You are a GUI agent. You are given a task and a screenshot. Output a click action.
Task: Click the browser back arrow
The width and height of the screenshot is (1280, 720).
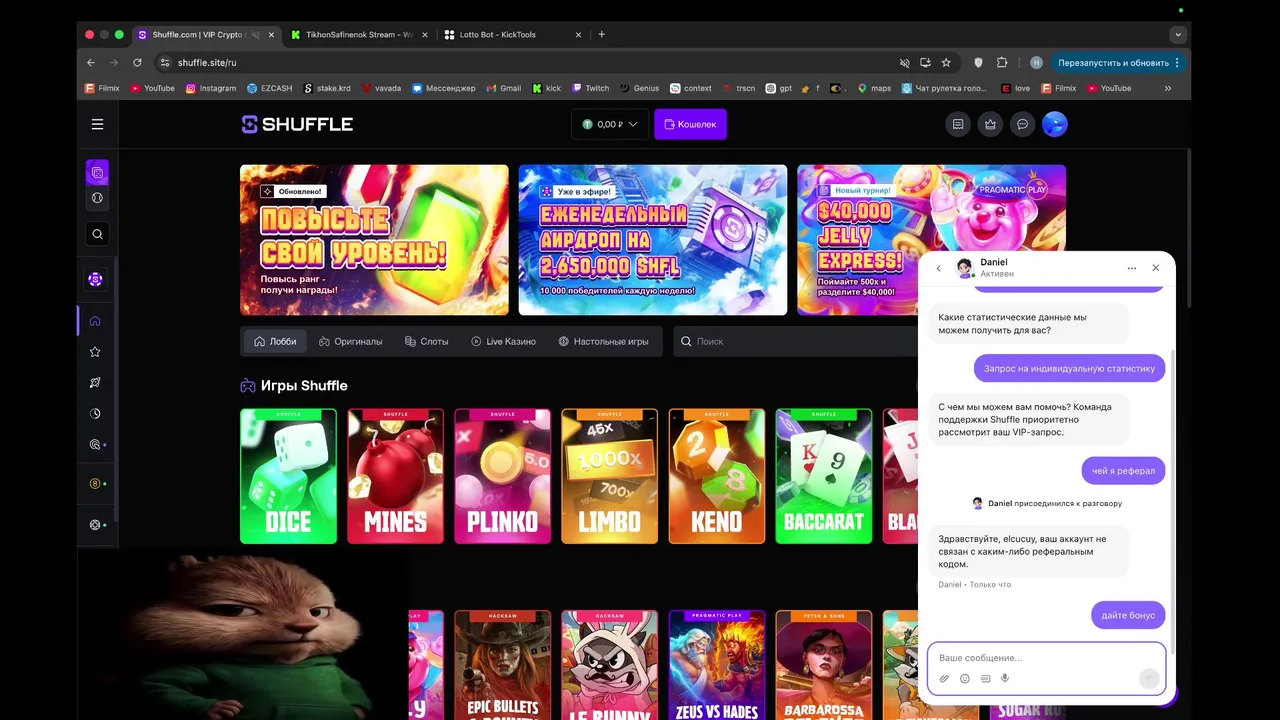(x=91, y=62)
